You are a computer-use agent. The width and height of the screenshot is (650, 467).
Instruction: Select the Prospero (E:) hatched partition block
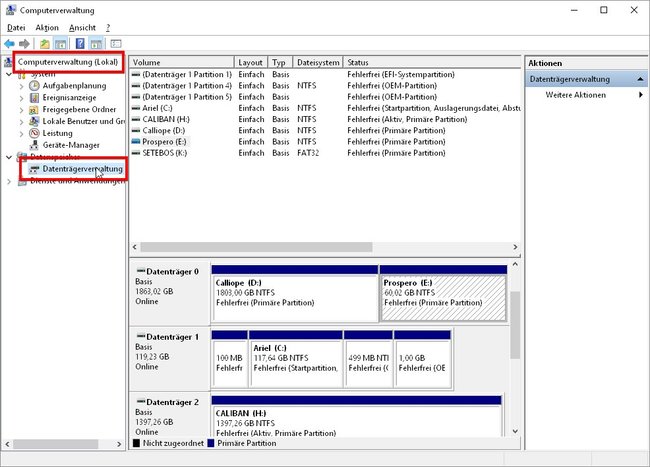[443, 293]
